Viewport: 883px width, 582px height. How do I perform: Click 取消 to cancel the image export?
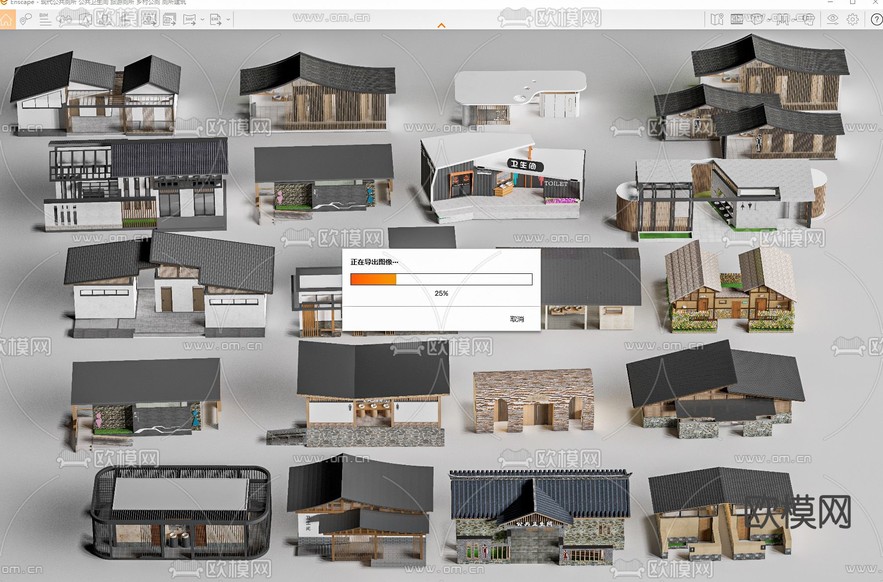pos(516,319)
